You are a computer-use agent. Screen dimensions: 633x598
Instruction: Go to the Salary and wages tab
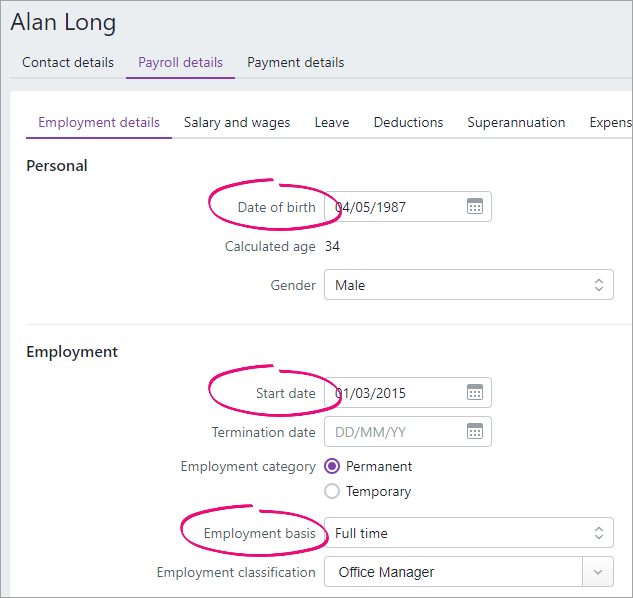click(x=237, y=122)
